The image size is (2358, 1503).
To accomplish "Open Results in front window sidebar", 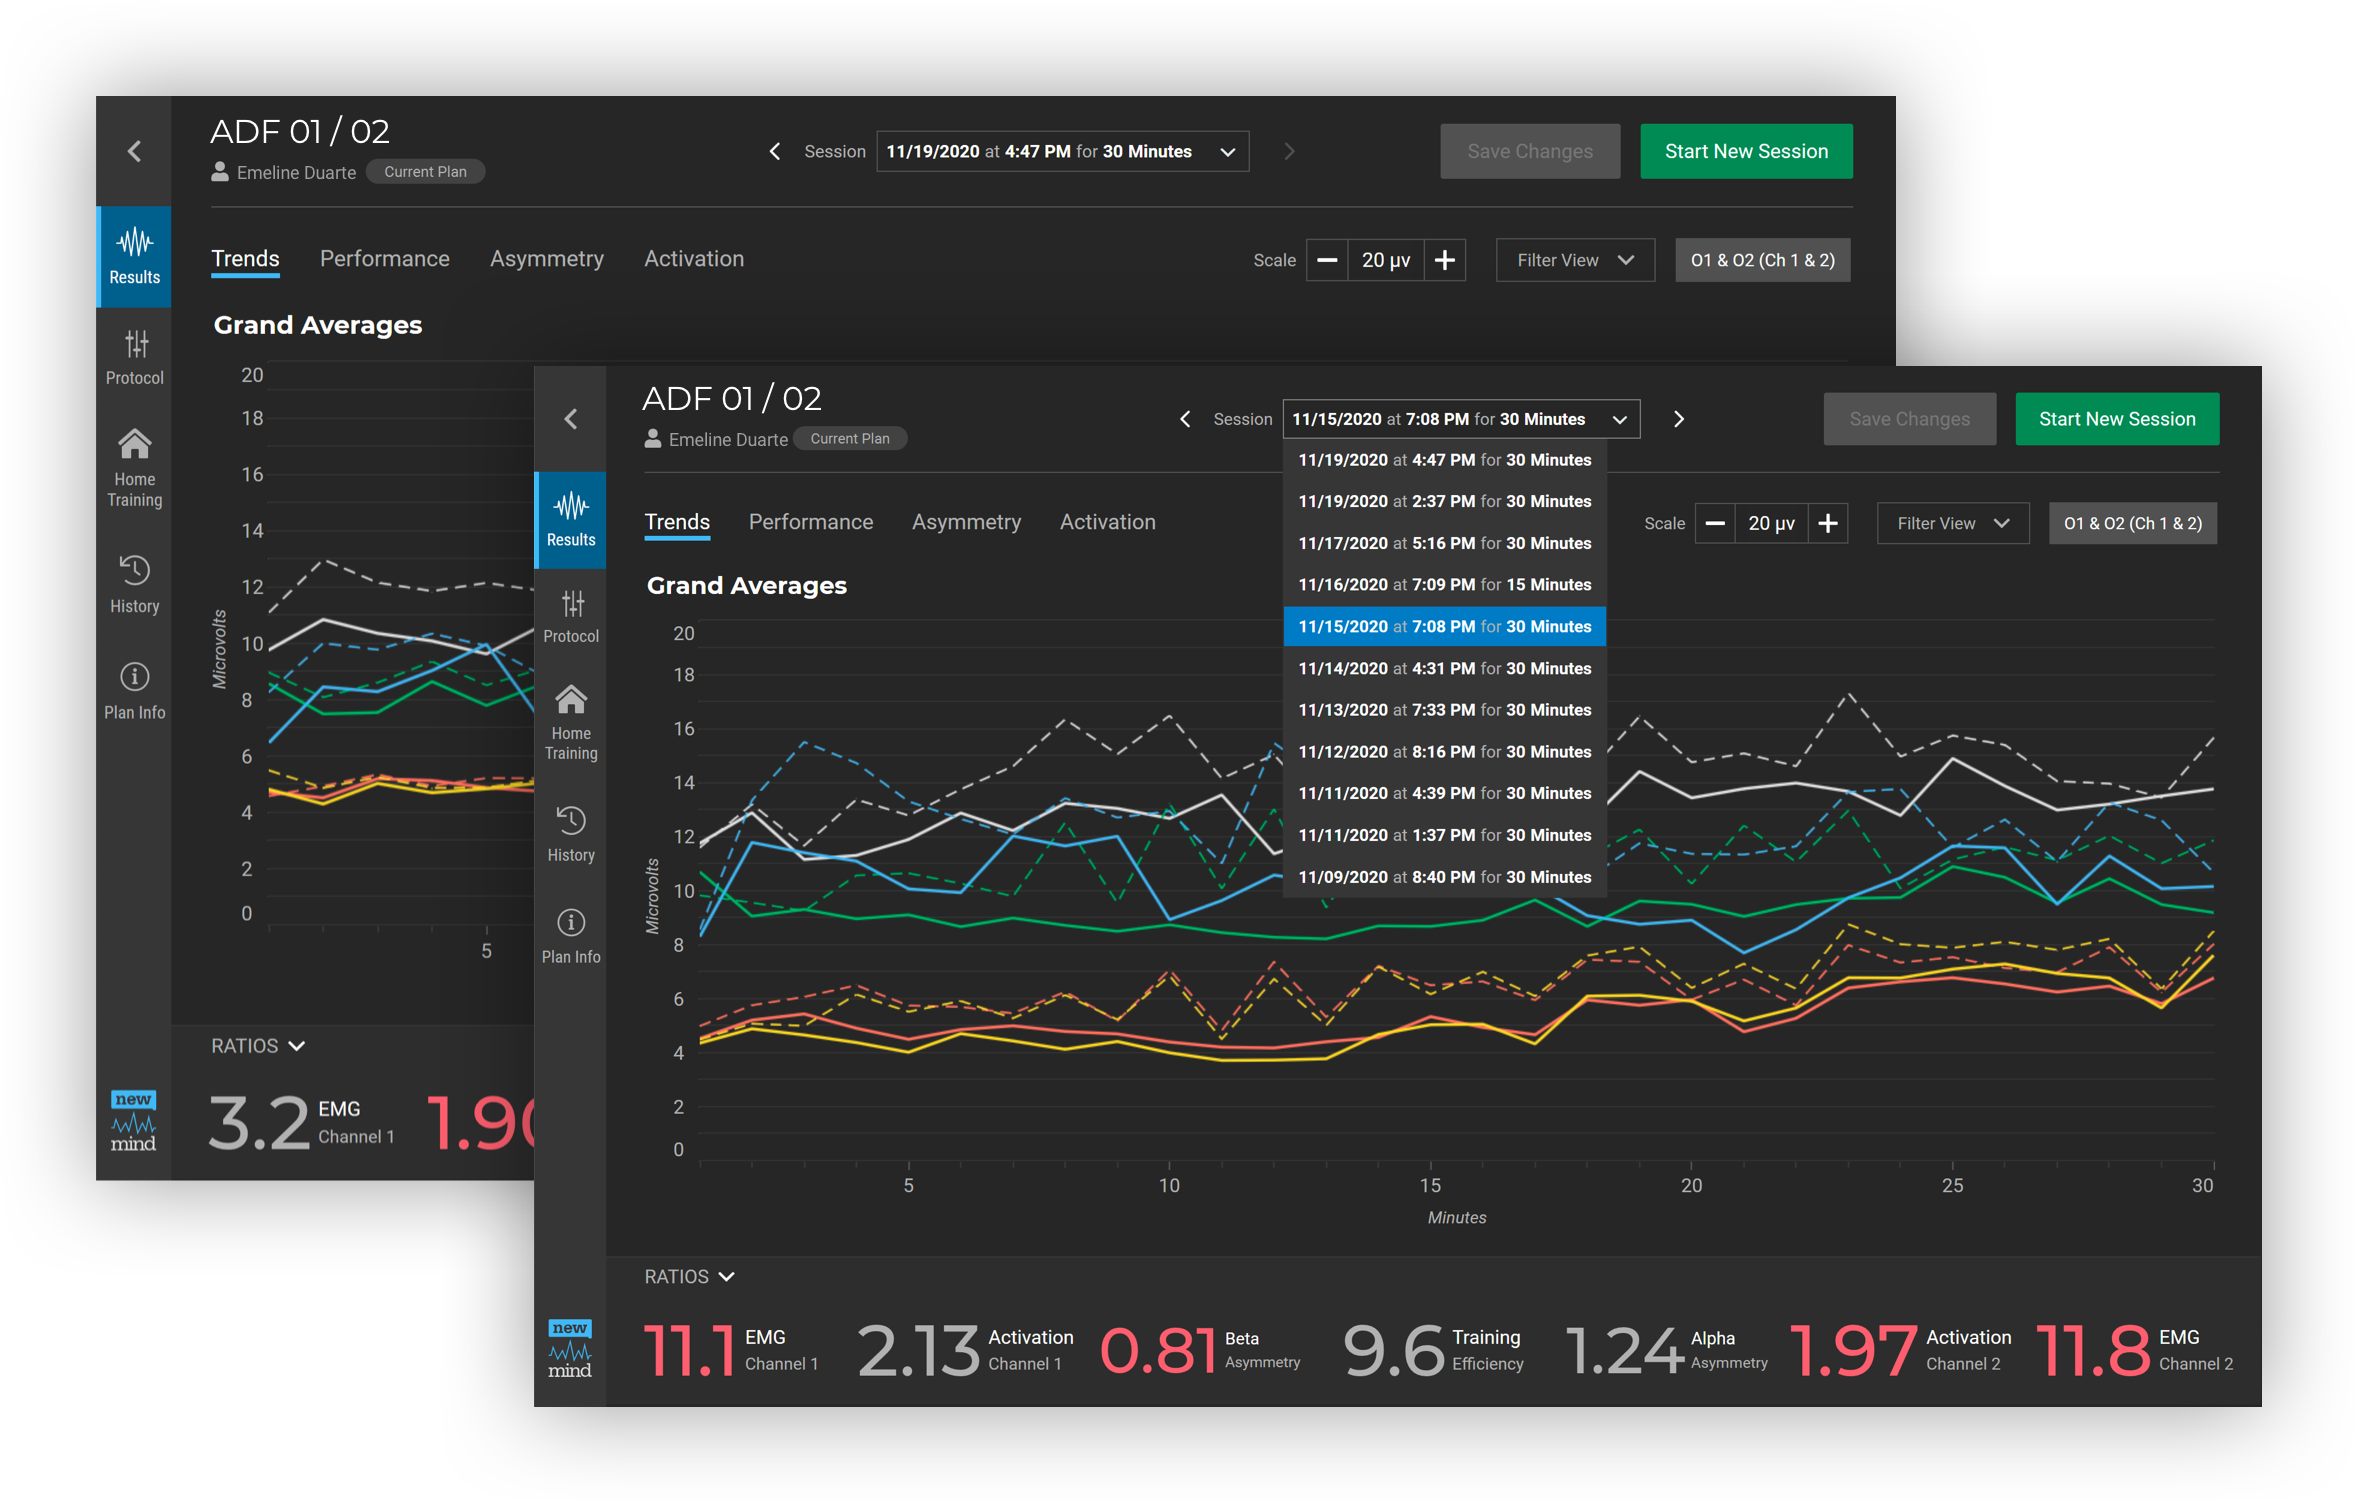I will [x=570, y=519].
